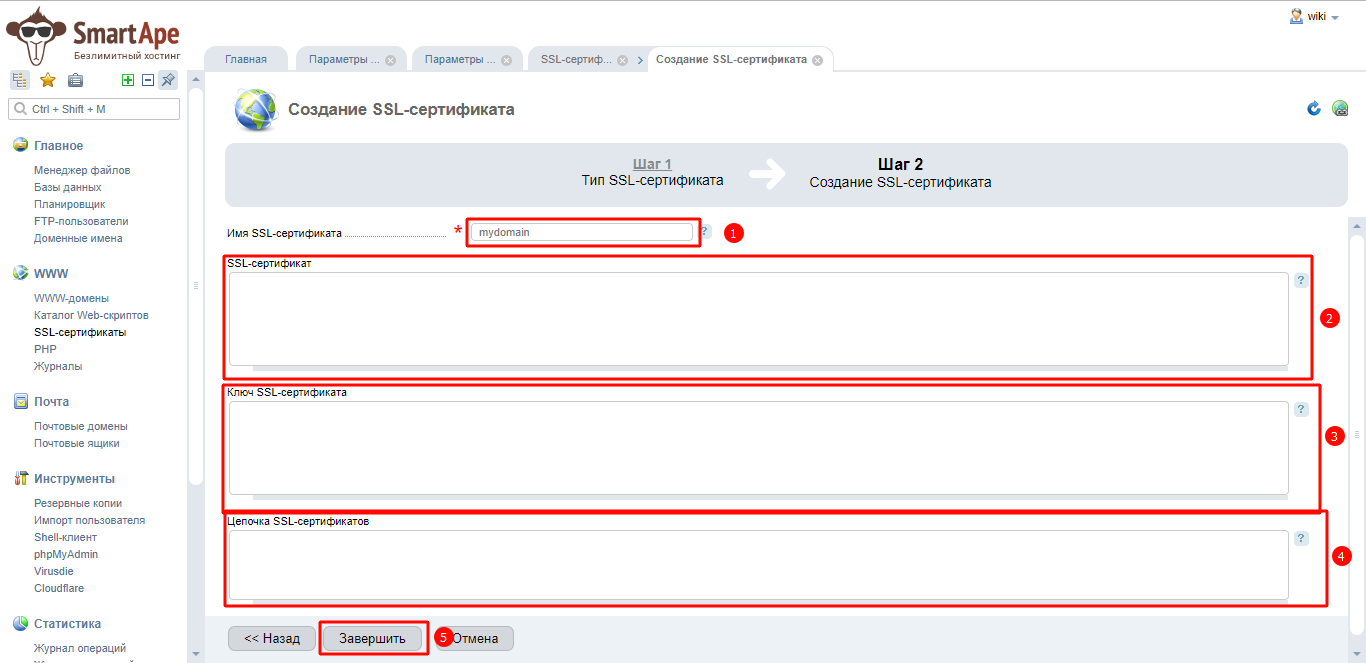Toggle the sidebar pin icon
Viewport: 1366px width, 663px height.
(168, 81)
